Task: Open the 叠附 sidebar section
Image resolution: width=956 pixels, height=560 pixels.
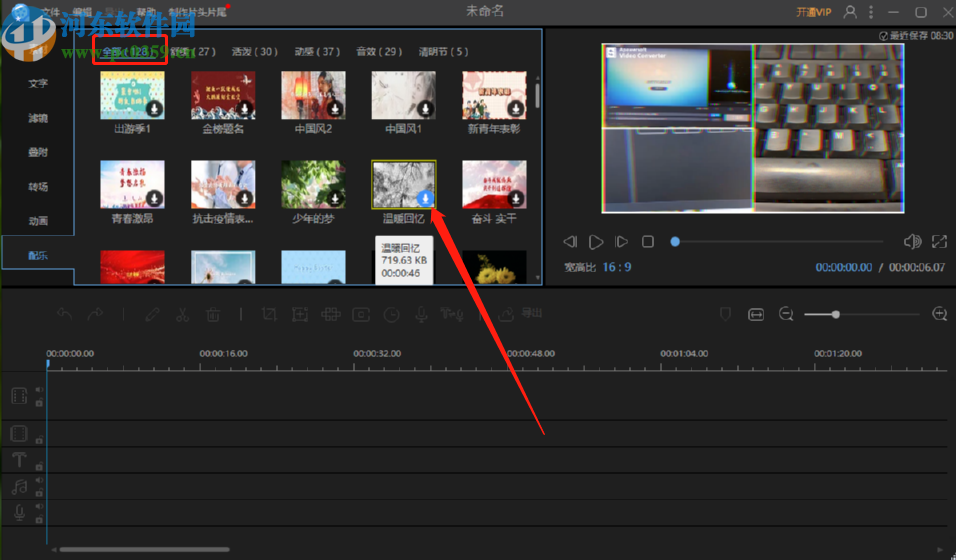Action: click(x=38, y=152)
